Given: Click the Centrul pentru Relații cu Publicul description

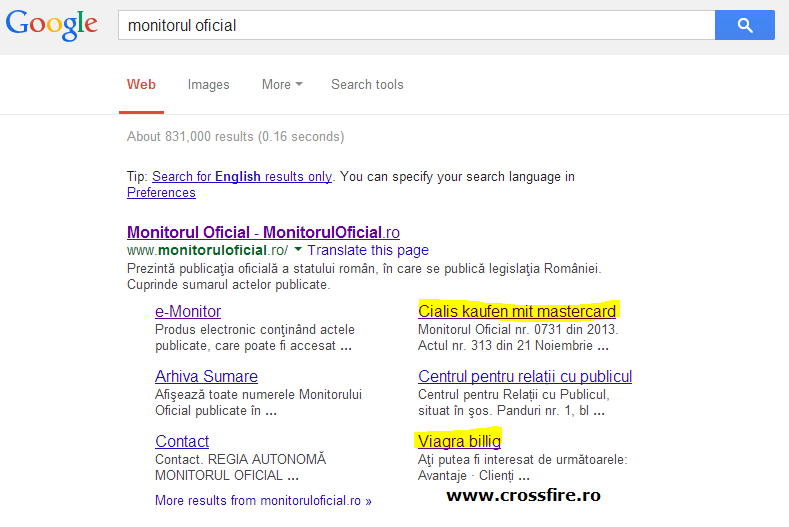Looking at the screenshot, I should pyautogui.click(x=514, y=403).
